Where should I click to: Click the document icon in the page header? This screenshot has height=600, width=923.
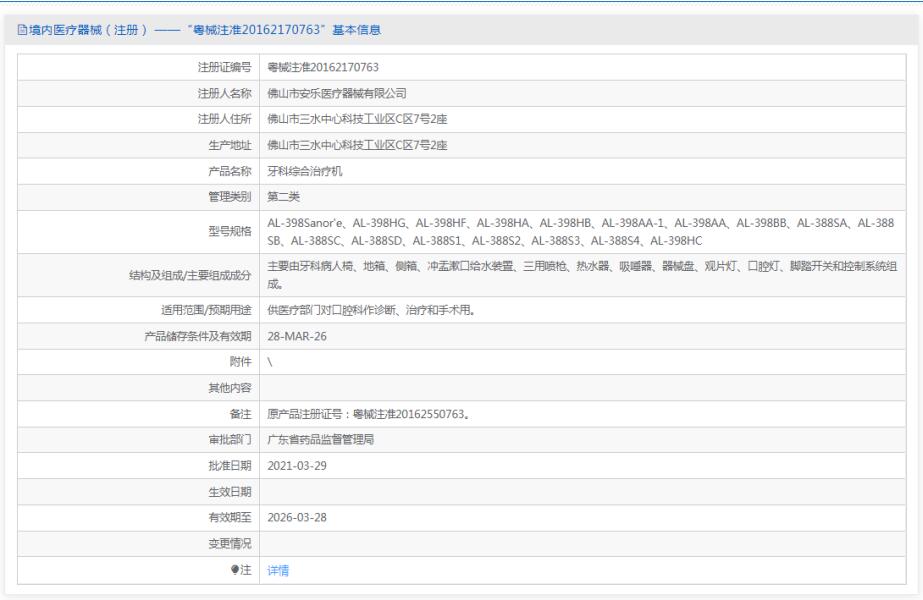9,30
